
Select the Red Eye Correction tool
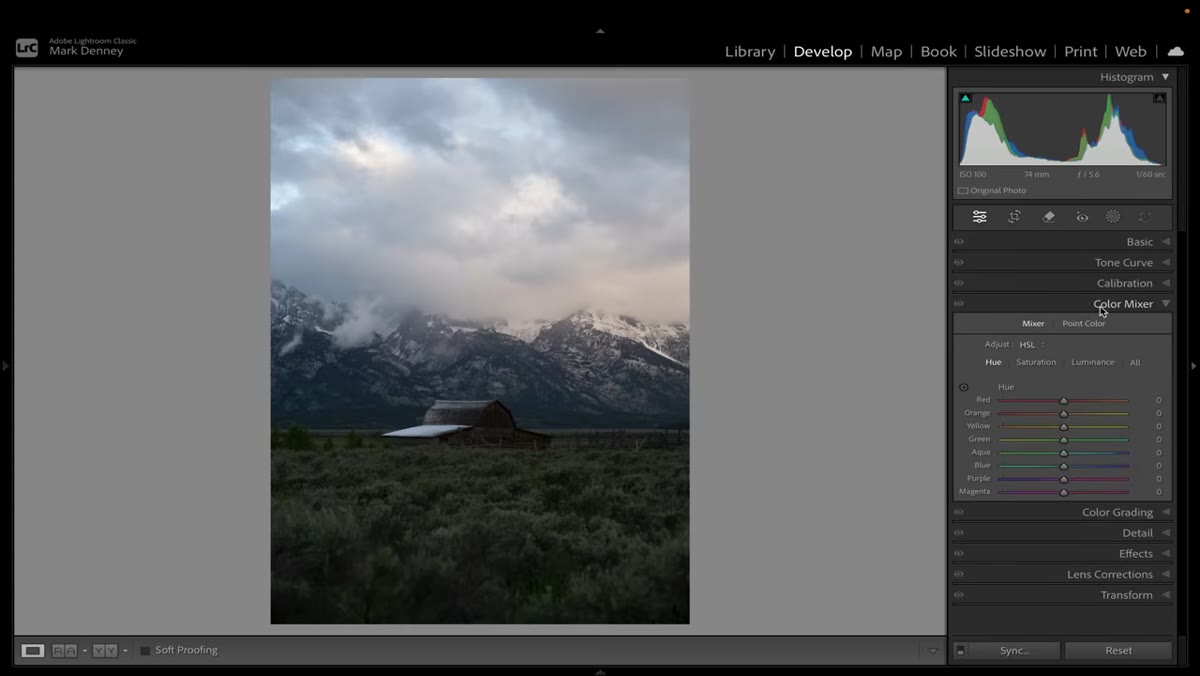[x=1082, y=217]
